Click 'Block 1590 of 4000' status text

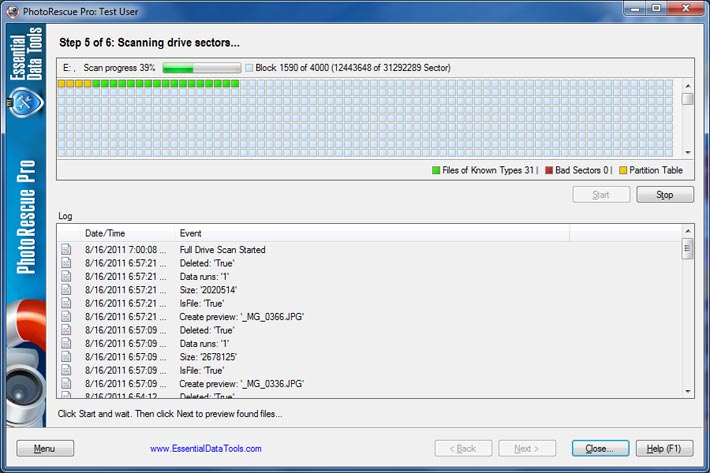[292, 68]
